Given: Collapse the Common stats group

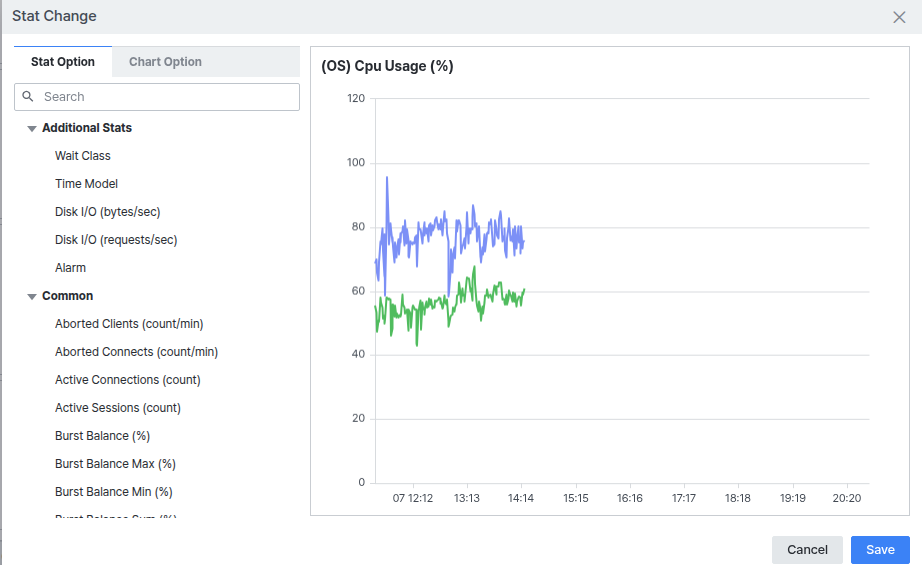Looking at the screenshot, I should (32, 296).
